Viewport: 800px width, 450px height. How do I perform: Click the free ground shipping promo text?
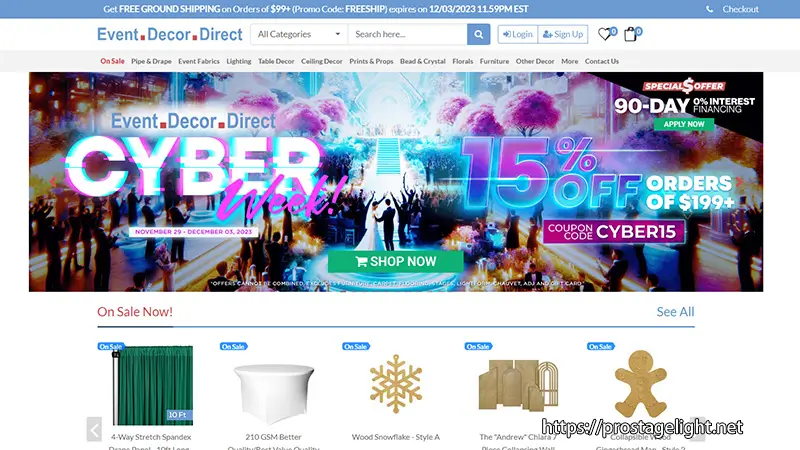315,9
